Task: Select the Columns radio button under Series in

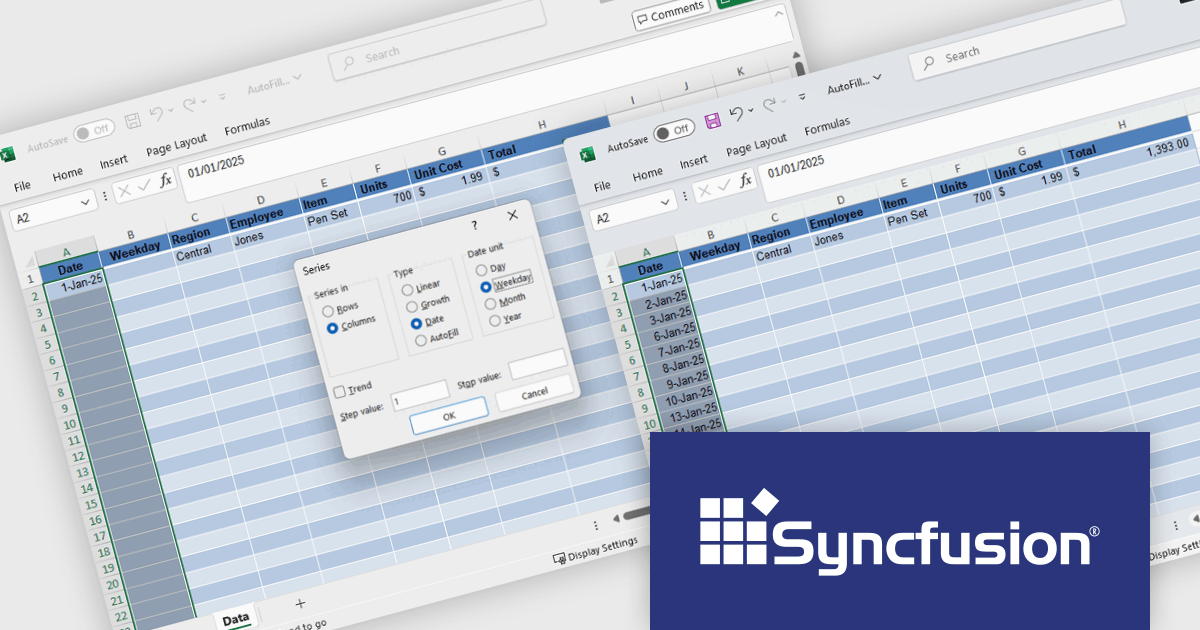Action: pyautogui.click(x=332, y=327)
